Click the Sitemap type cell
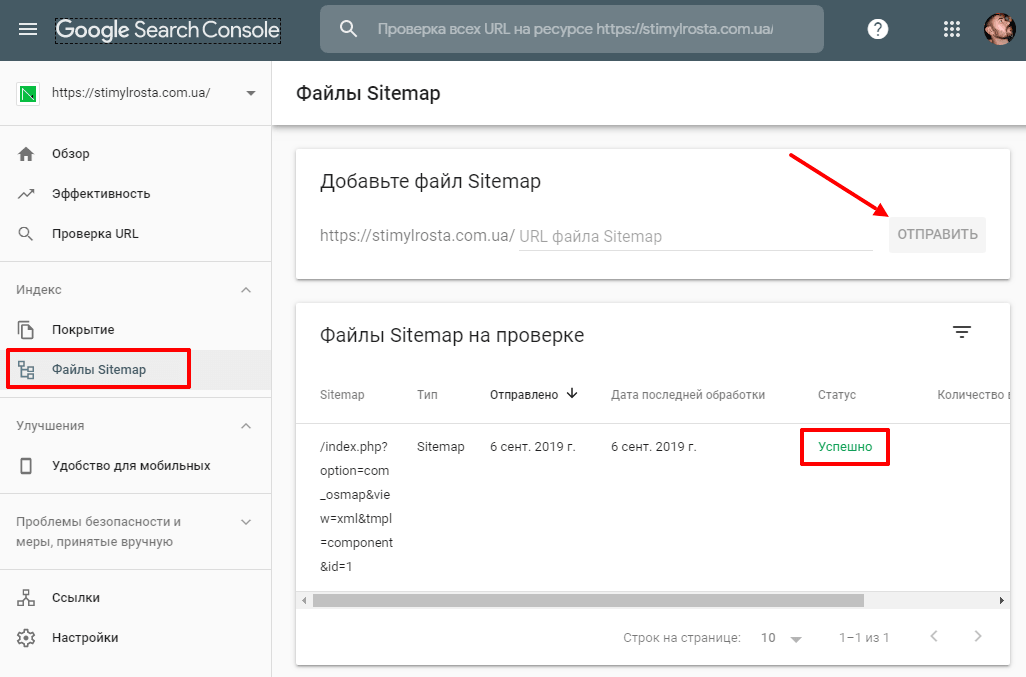Image resolution: width=1026 pixels, height=677 pixels. coord(440,447)
